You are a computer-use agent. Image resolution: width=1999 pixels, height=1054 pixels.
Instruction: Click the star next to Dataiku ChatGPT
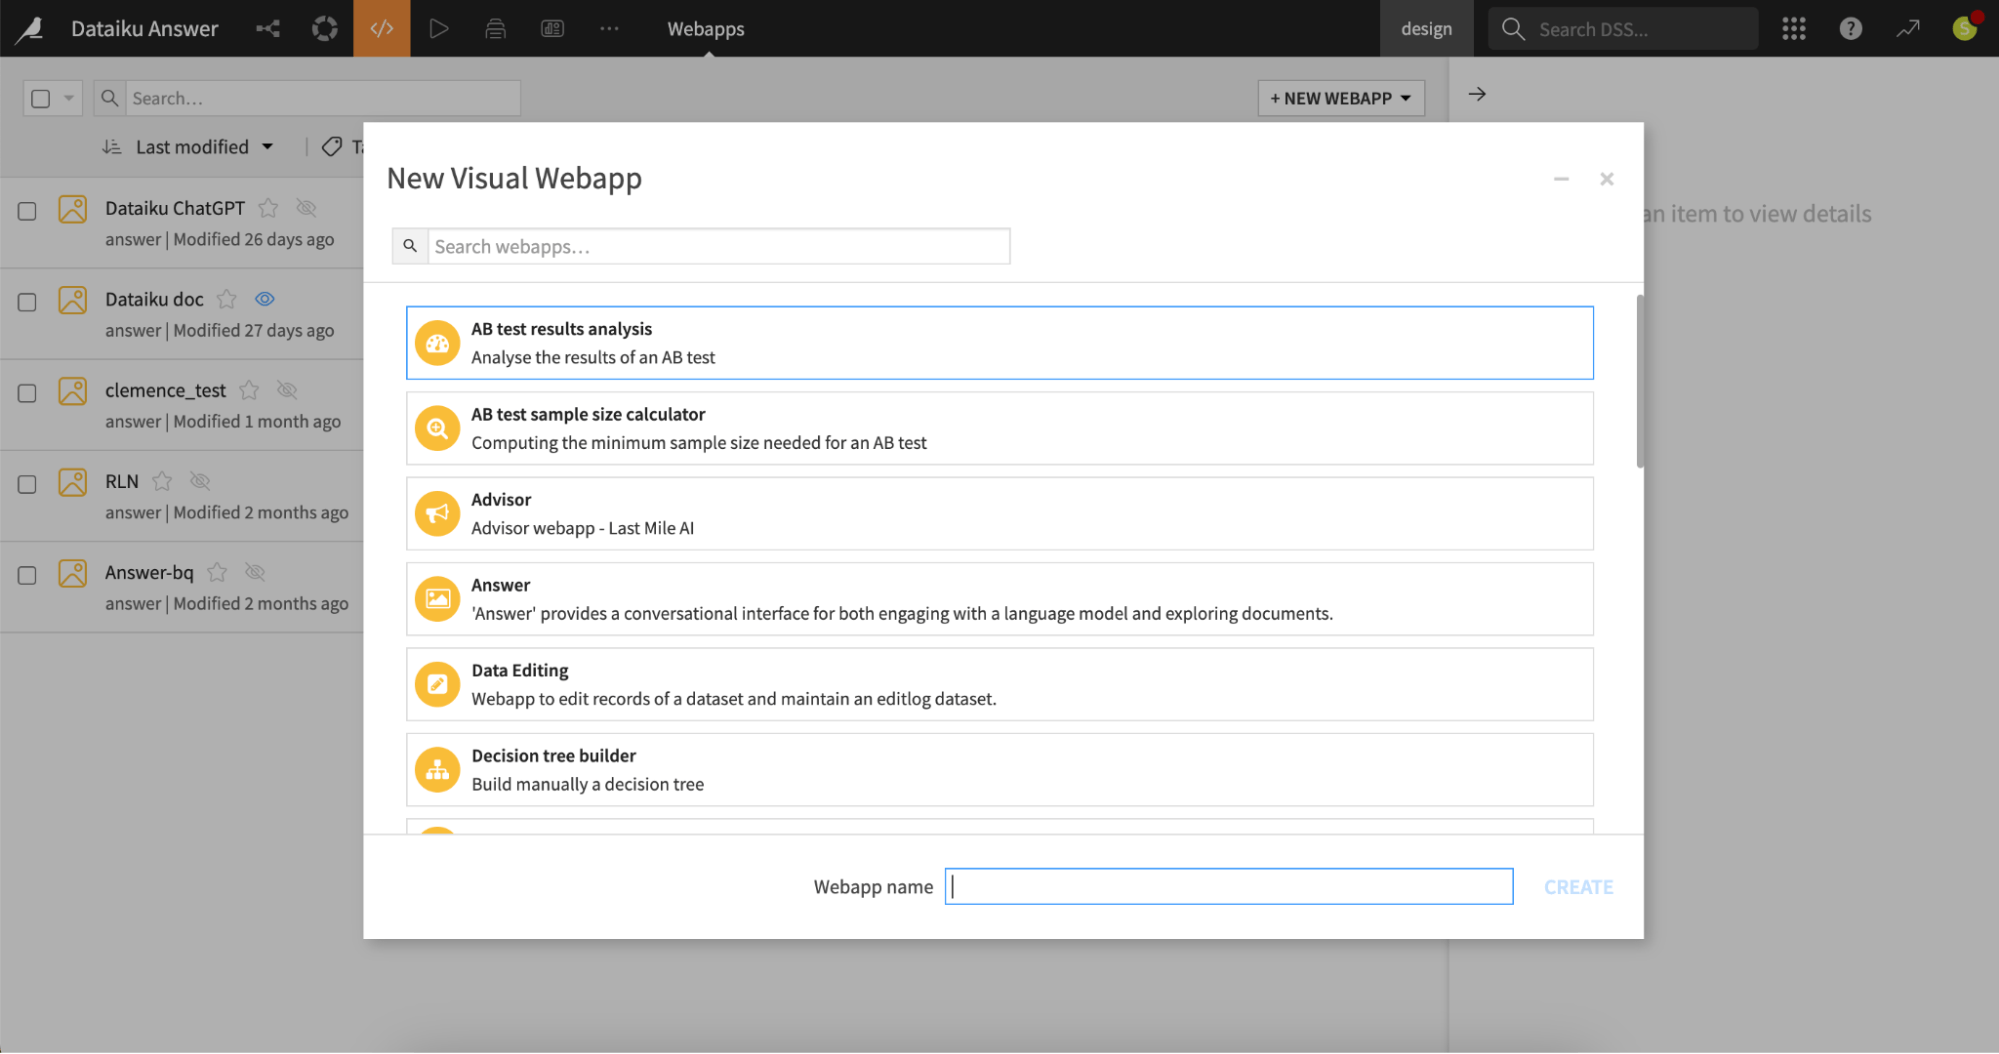pos(268,208)
